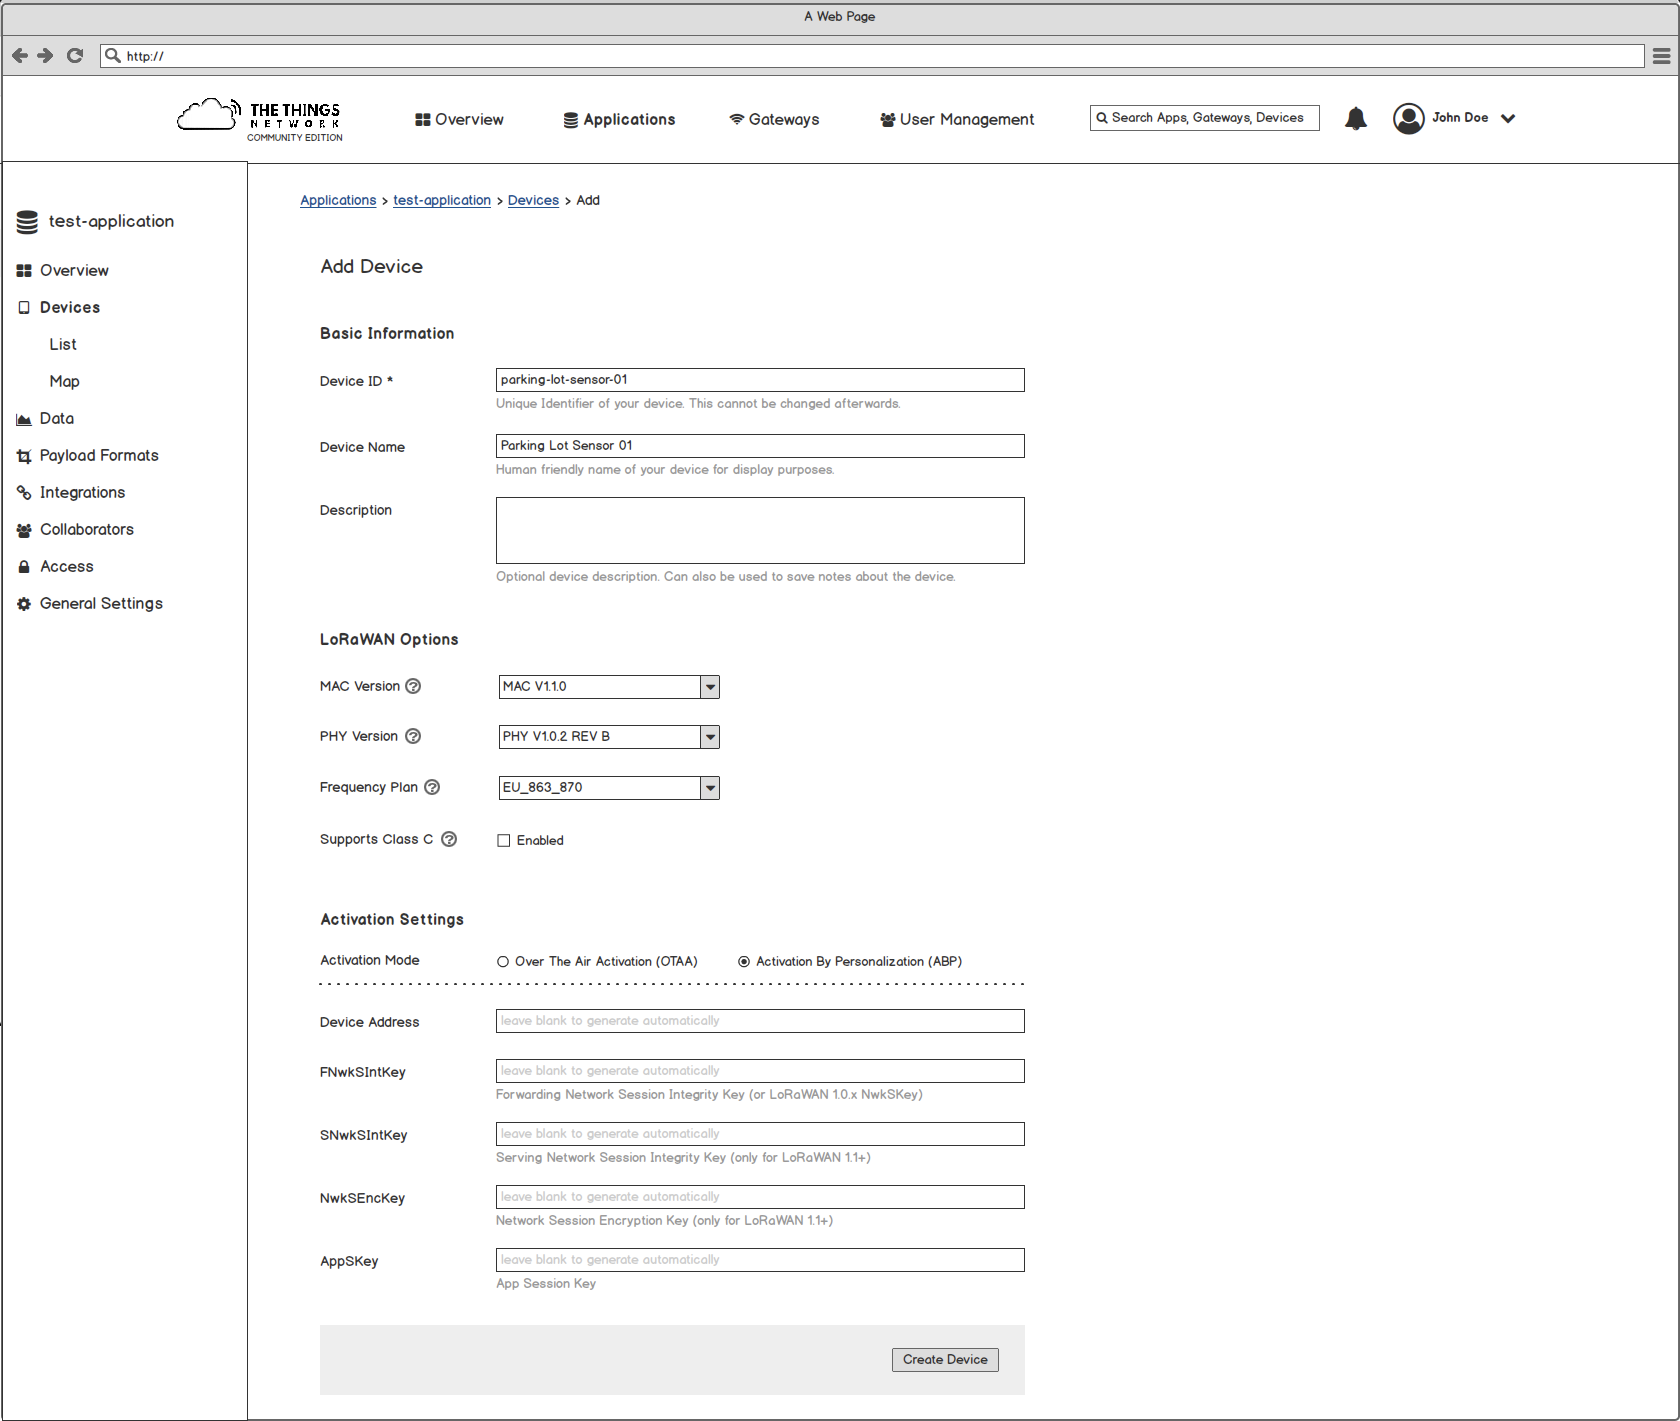Click the Collaborators people icon
The image size is (1680, 1421).
click(x=24, y=529)
